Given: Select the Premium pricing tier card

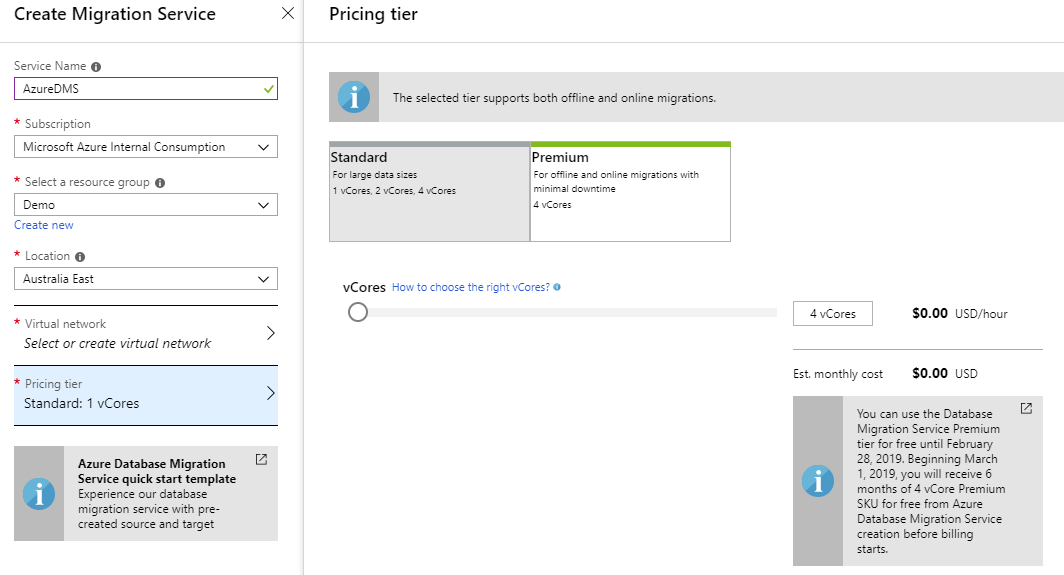Looking at the screenshot, I should (630, 193).
